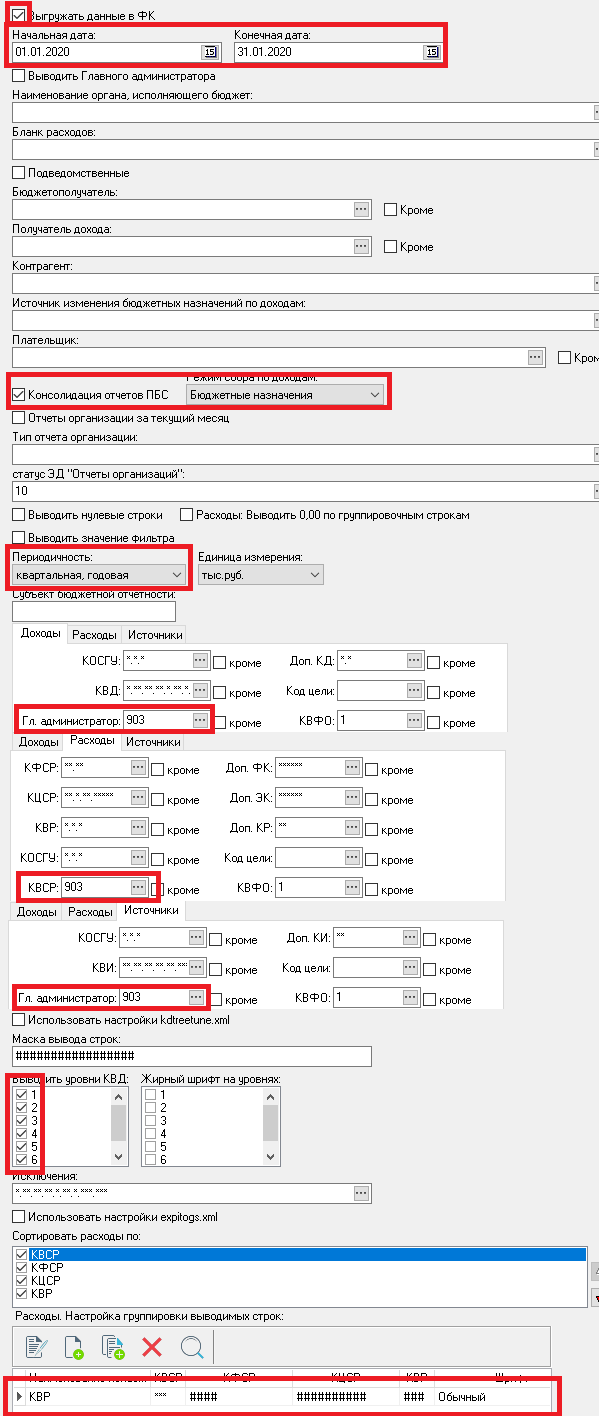Viewport: 600px width, 1416px height.
Task: Open lookup button next to КВИ field
Action: click(196, 968)
